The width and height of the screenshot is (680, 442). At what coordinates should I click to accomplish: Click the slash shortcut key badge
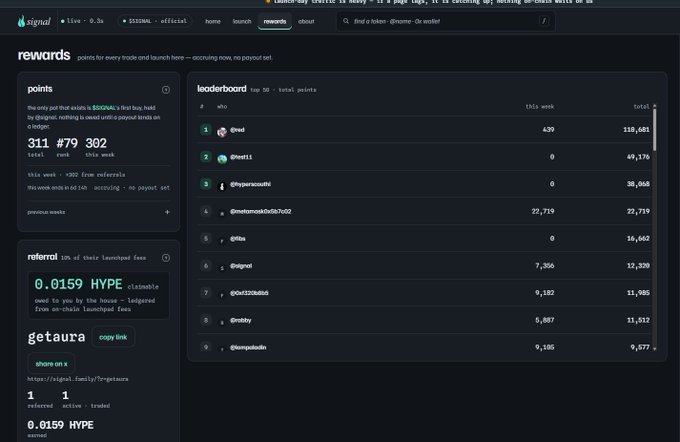point(543,21)
